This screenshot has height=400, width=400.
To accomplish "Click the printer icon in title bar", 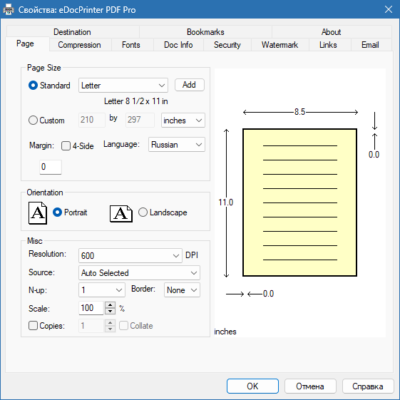I will coord(8,10).
